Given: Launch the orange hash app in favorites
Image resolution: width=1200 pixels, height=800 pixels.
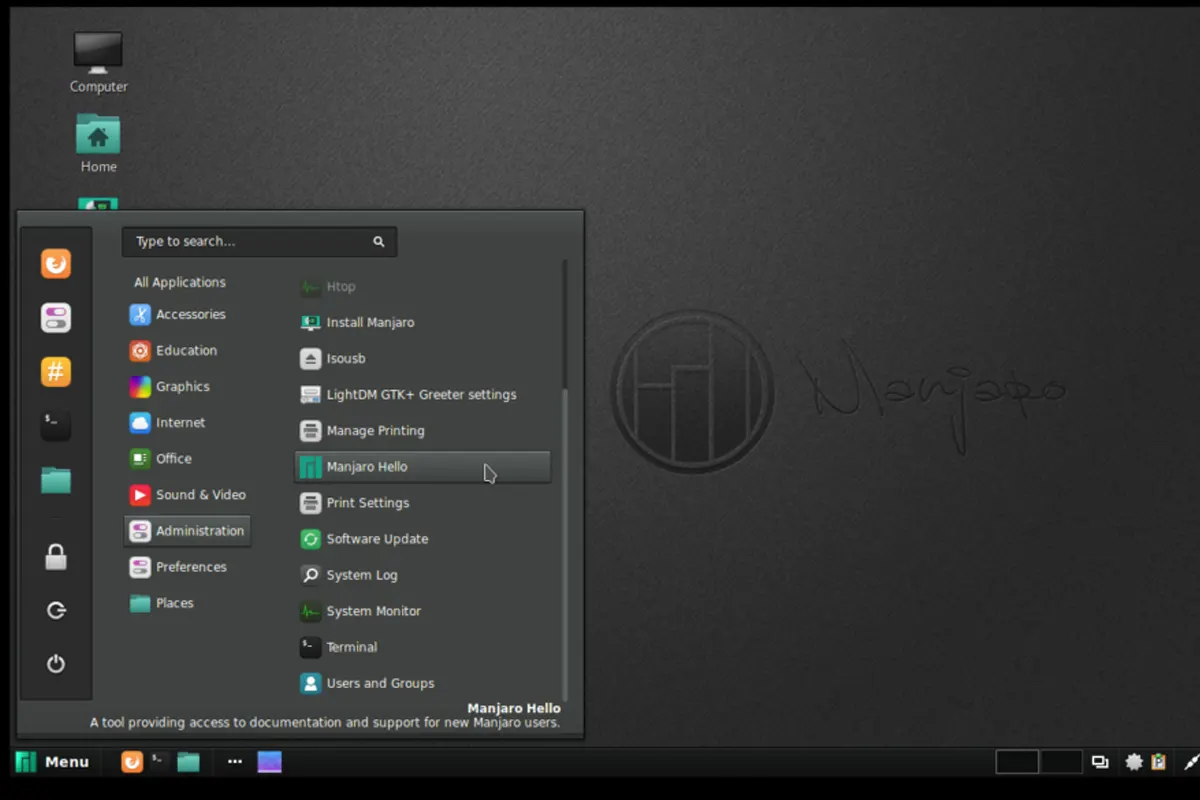Looking at the screenshot, I should tap(56, 372).
